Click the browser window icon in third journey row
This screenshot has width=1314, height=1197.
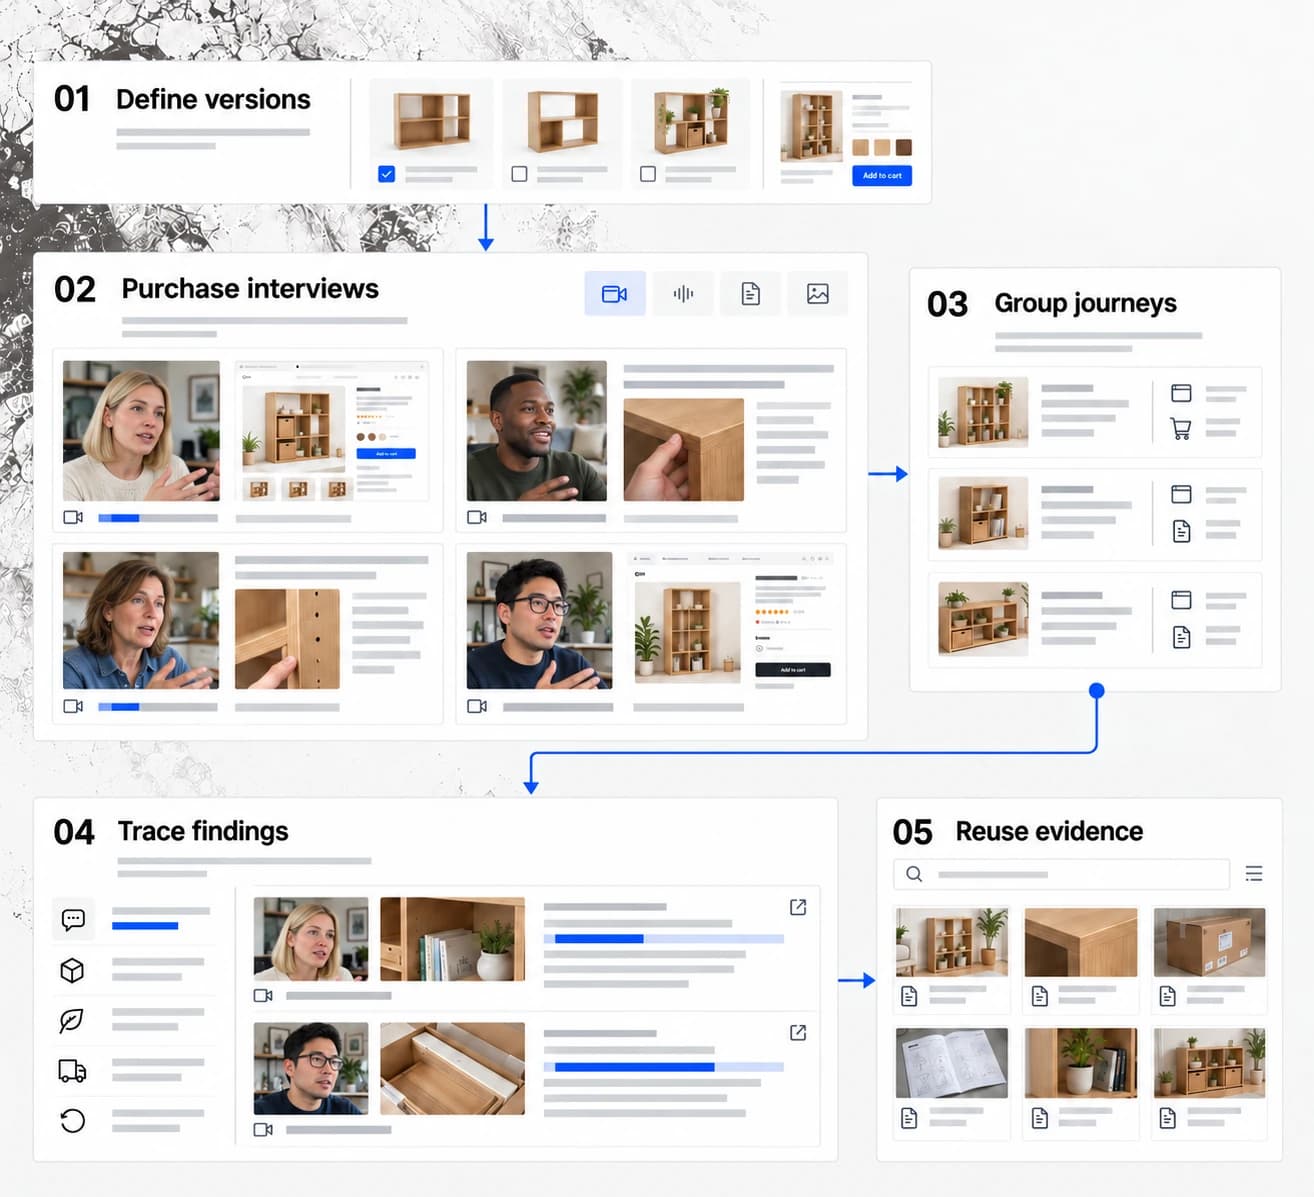pos(1181,600)
